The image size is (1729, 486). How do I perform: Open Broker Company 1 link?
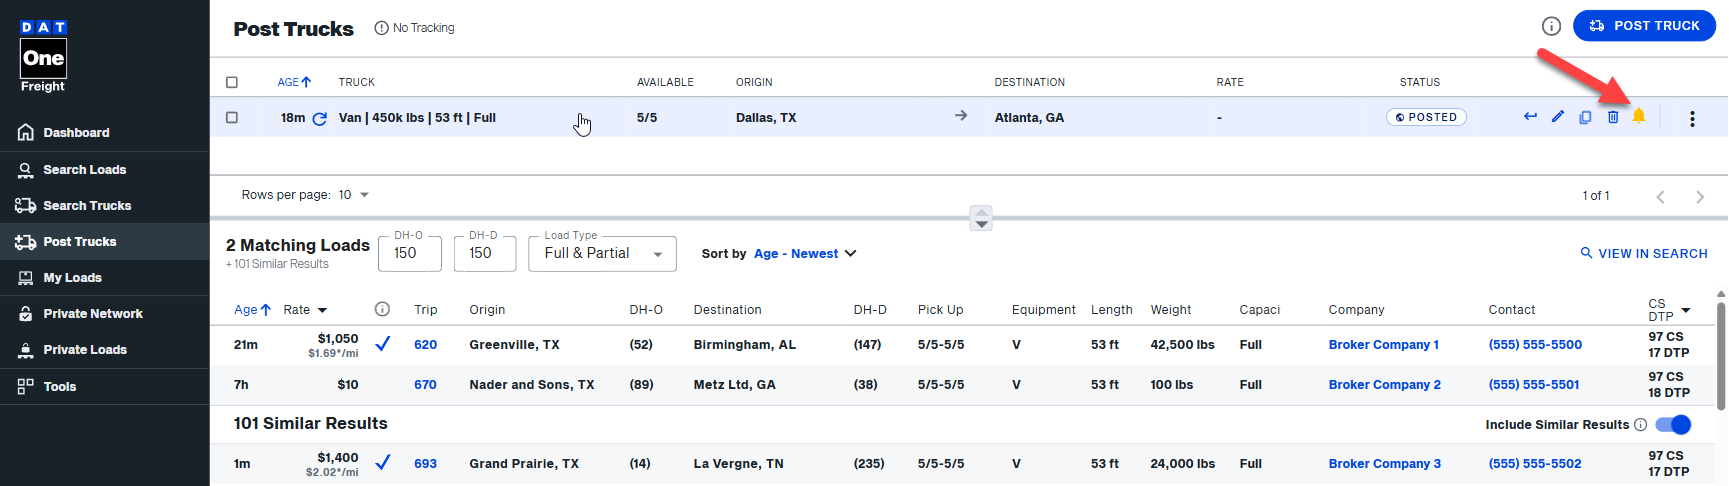[x=1383, y=345]
